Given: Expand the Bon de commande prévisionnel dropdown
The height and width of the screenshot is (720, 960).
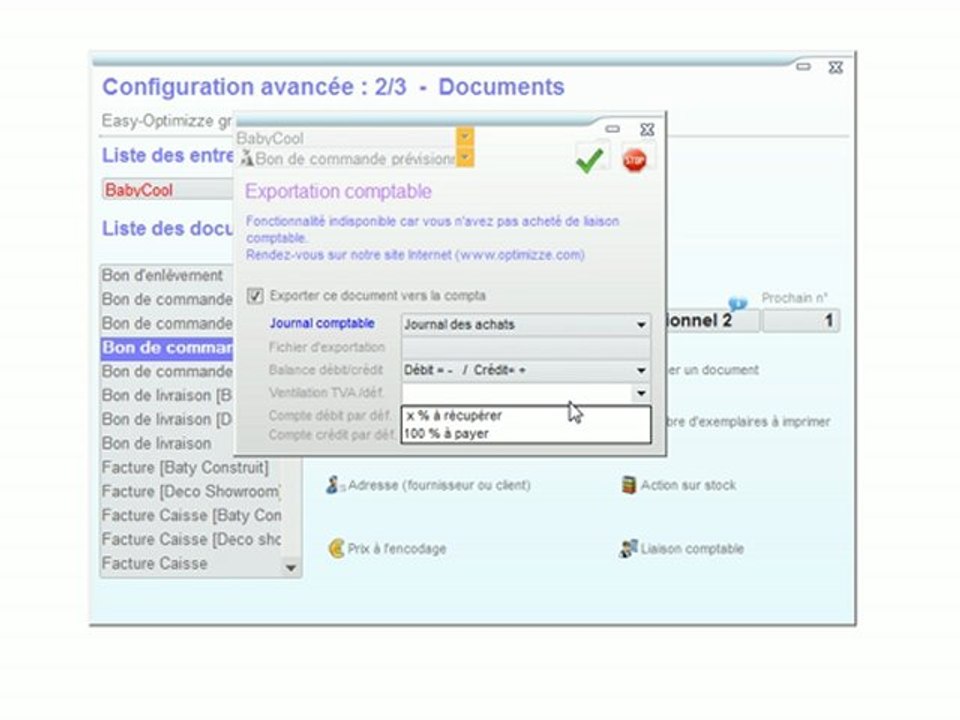Looking at the screenshot, I should (465, 158).
